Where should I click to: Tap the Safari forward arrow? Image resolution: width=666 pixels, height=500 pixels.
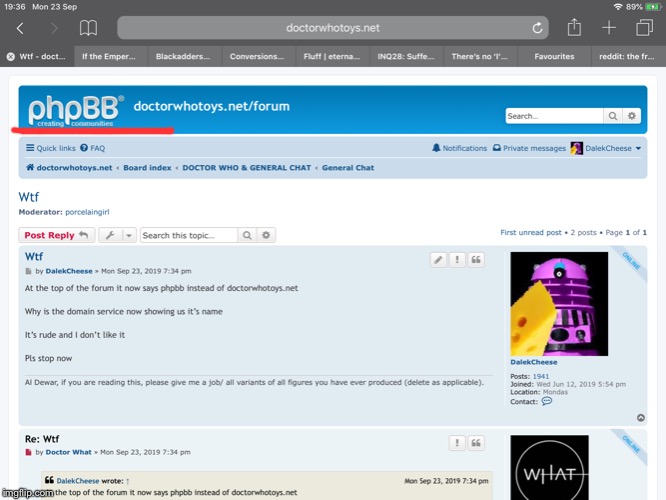coord(54,28)
